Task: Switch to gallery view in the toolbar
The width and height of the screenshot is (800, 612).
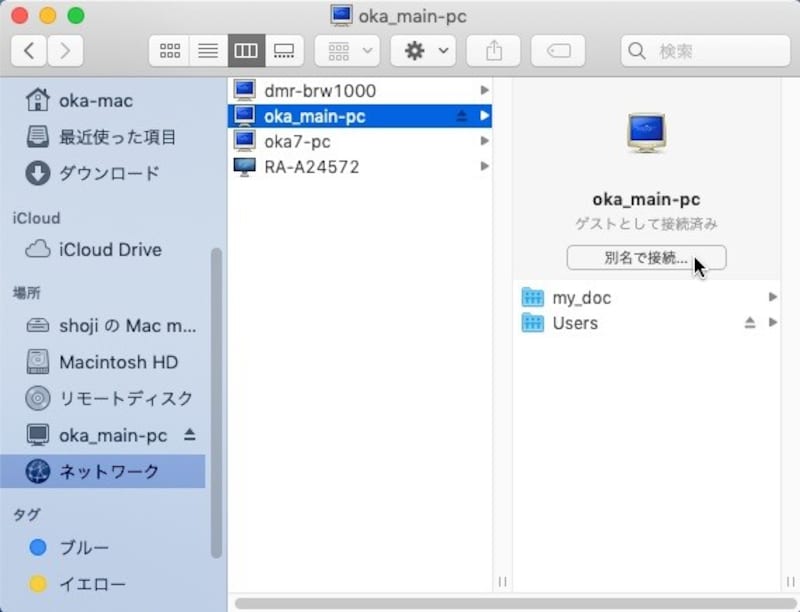Action: point(283,50)
